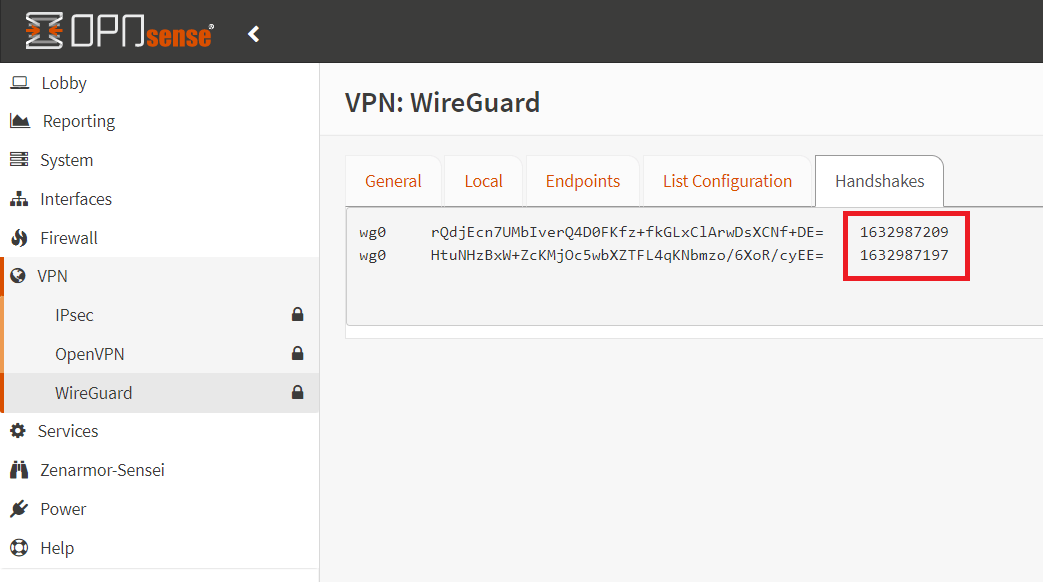Open the General tab

(393, 181)
